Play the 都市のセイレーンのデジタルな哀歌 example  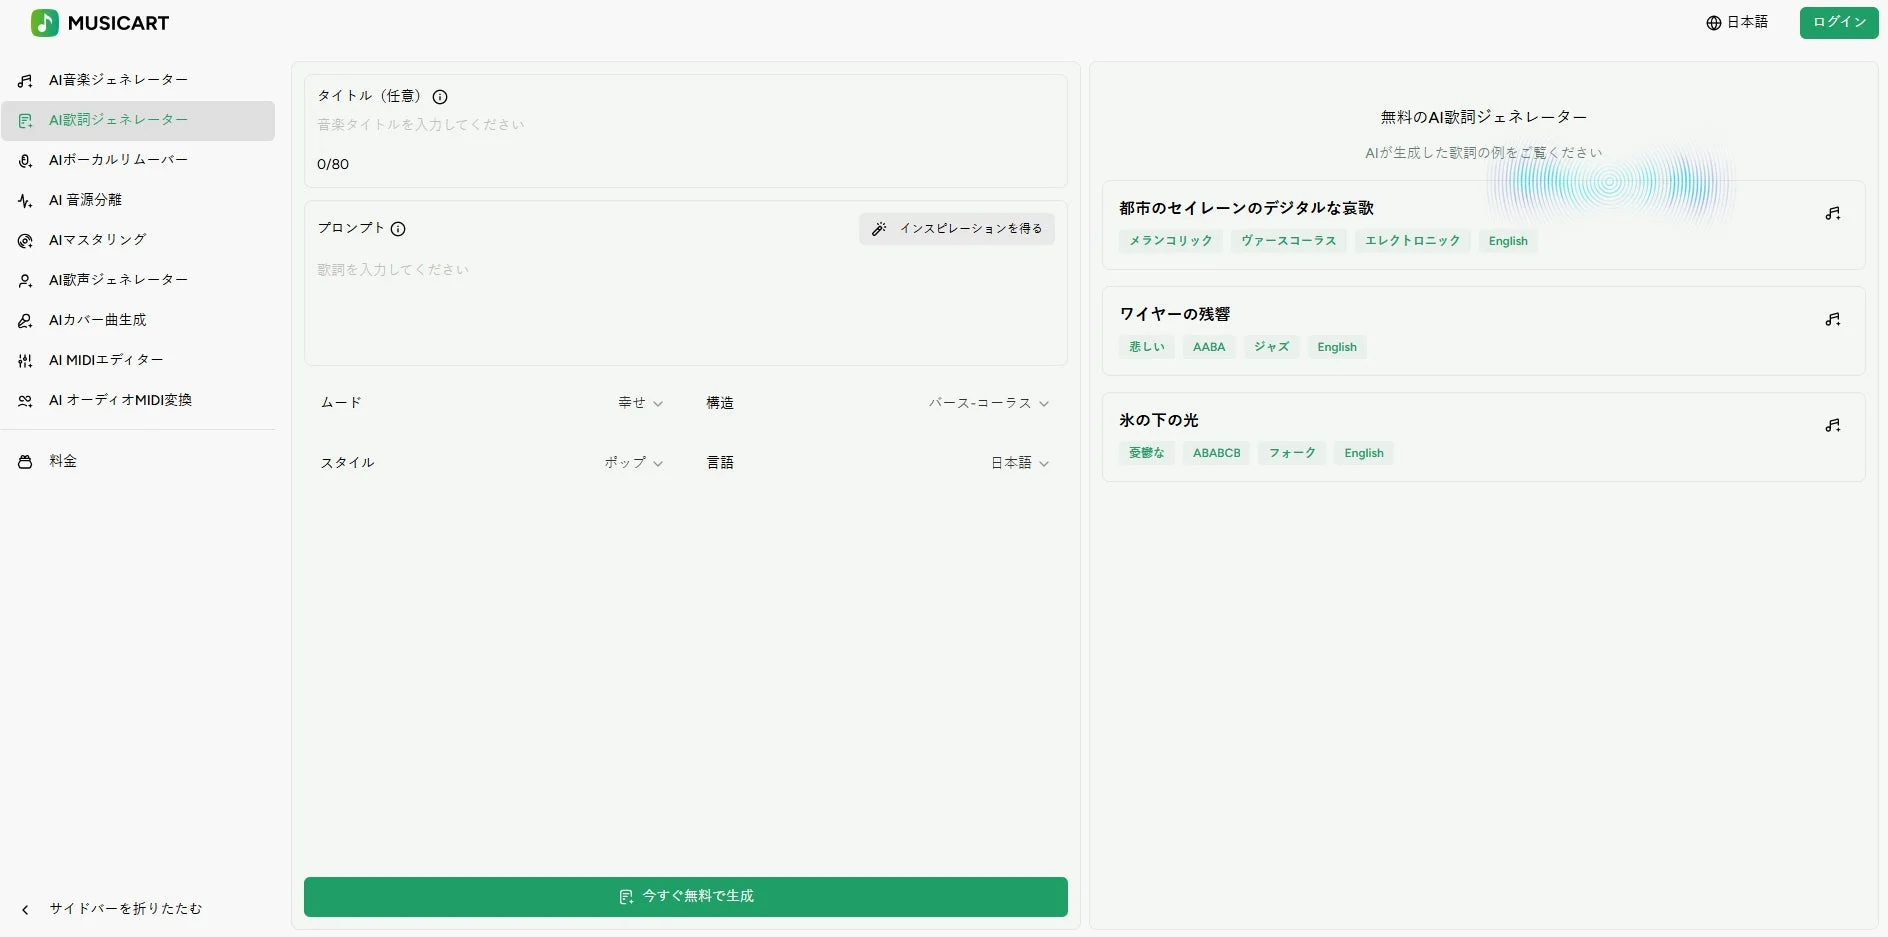(x=1833, y=212)
